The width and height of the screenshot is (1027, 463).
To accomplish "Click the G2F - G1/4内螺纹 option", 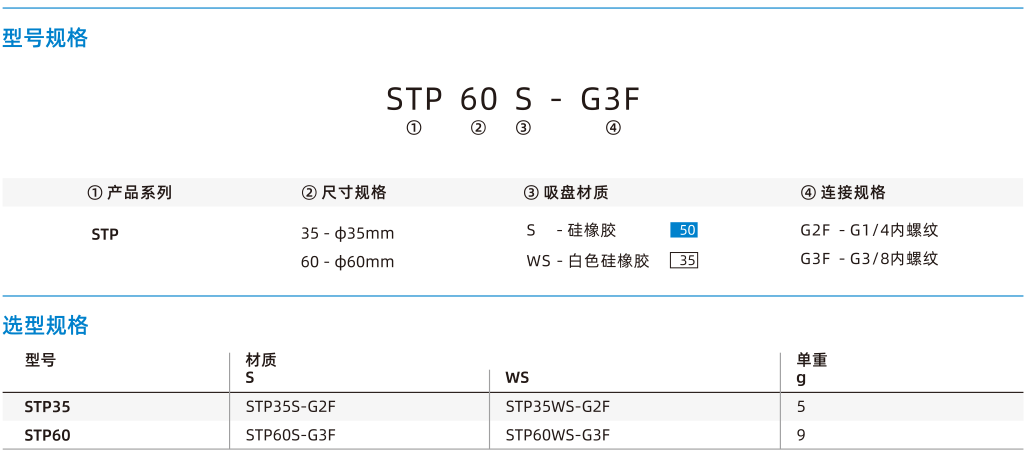I will coord(869,231).
